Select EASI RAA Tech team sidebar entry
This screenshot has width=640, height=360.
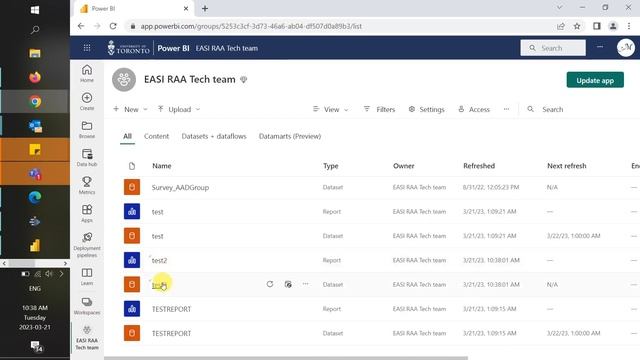87,338
